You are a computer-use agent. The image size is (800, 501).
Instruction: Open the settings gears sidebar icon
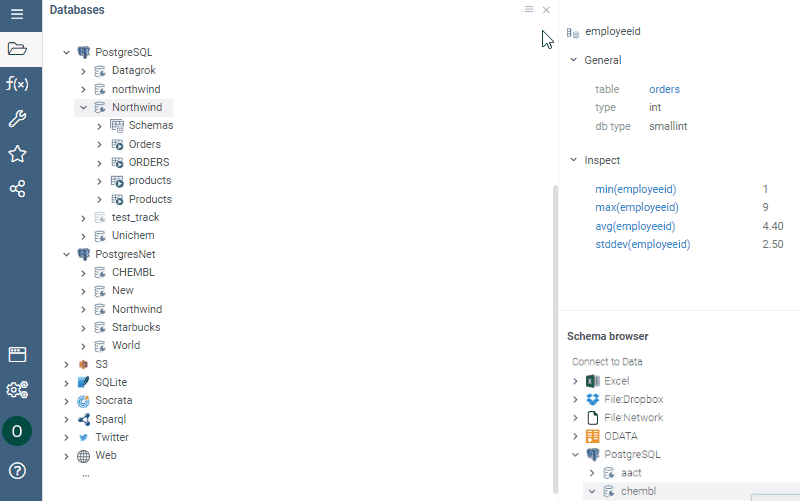tap(17, 390)
